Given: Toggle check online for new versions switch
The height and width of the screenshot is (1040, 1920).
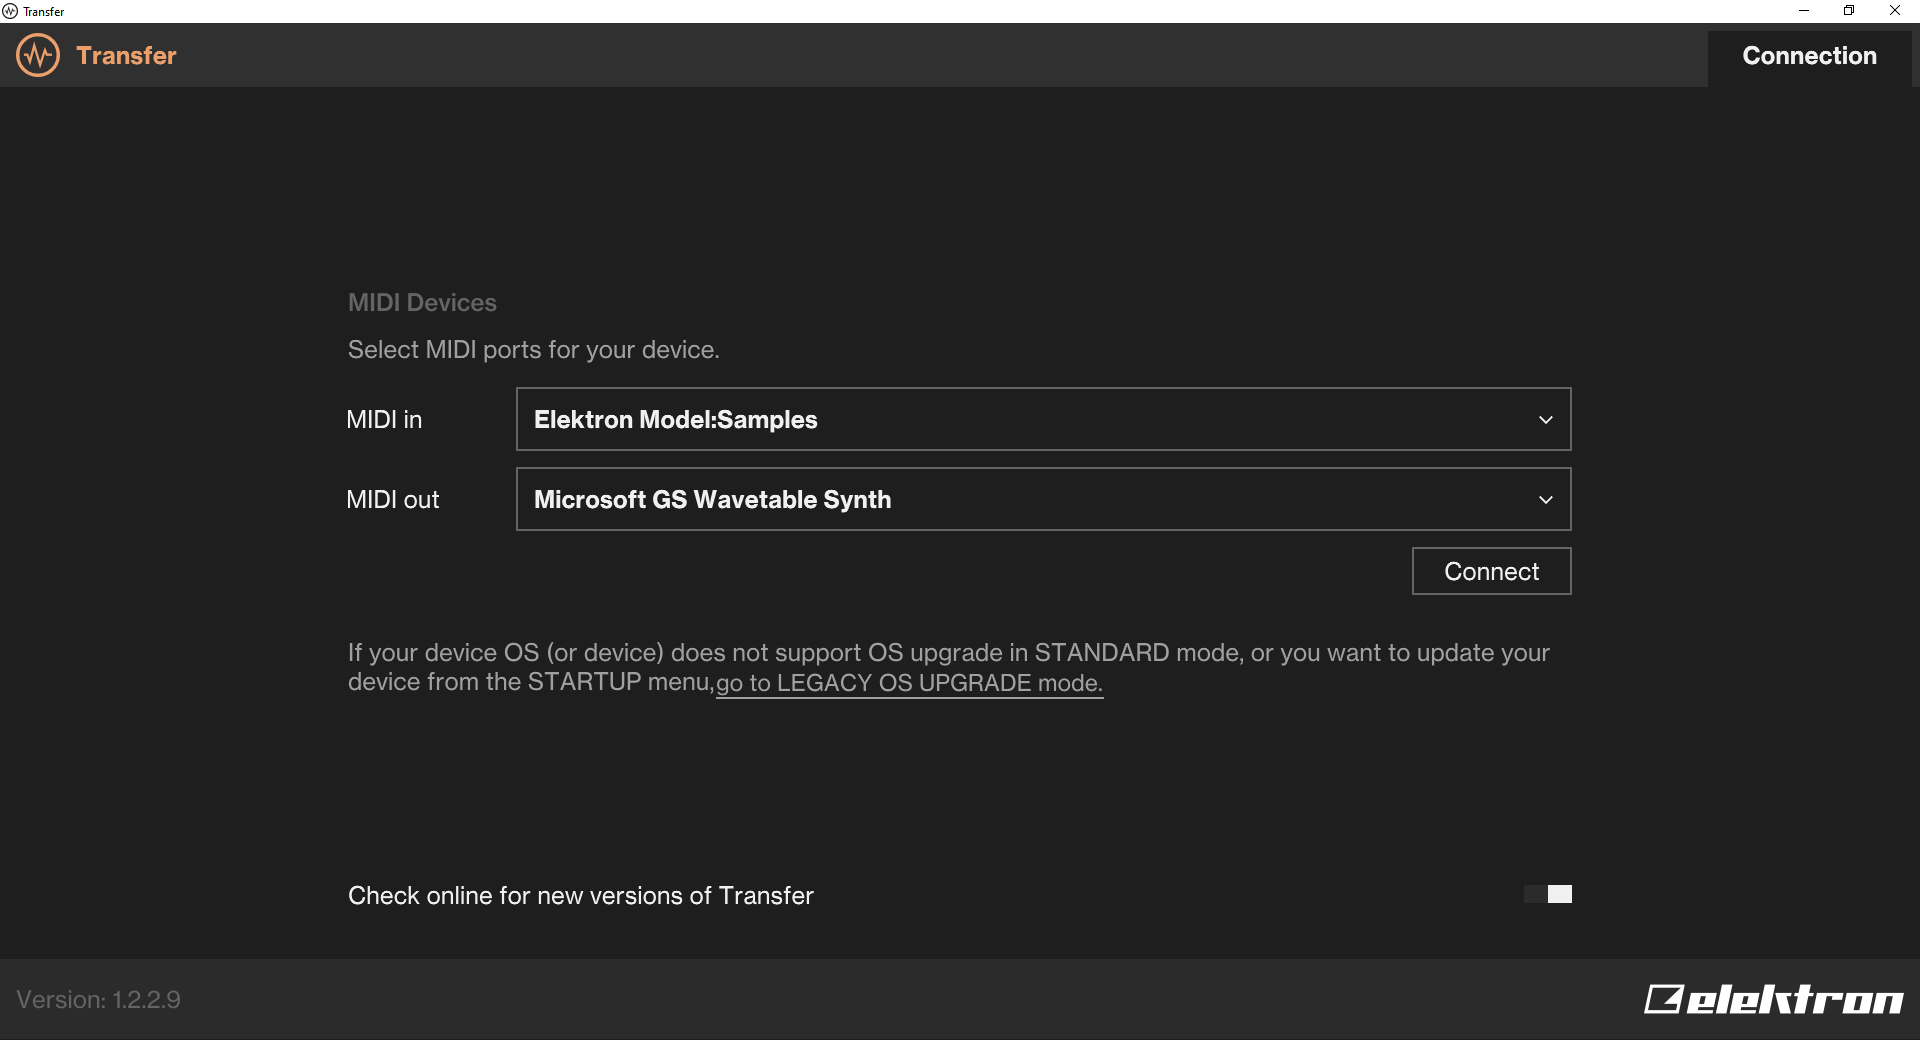Looking at the screenshot, I should pyautogui.click(x=1548, y=894).
